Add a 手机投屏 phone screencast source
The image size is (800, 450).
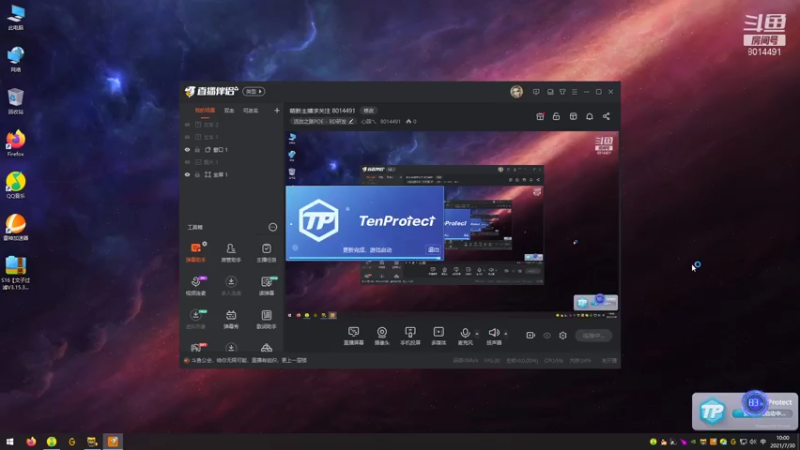coord(410,336)
